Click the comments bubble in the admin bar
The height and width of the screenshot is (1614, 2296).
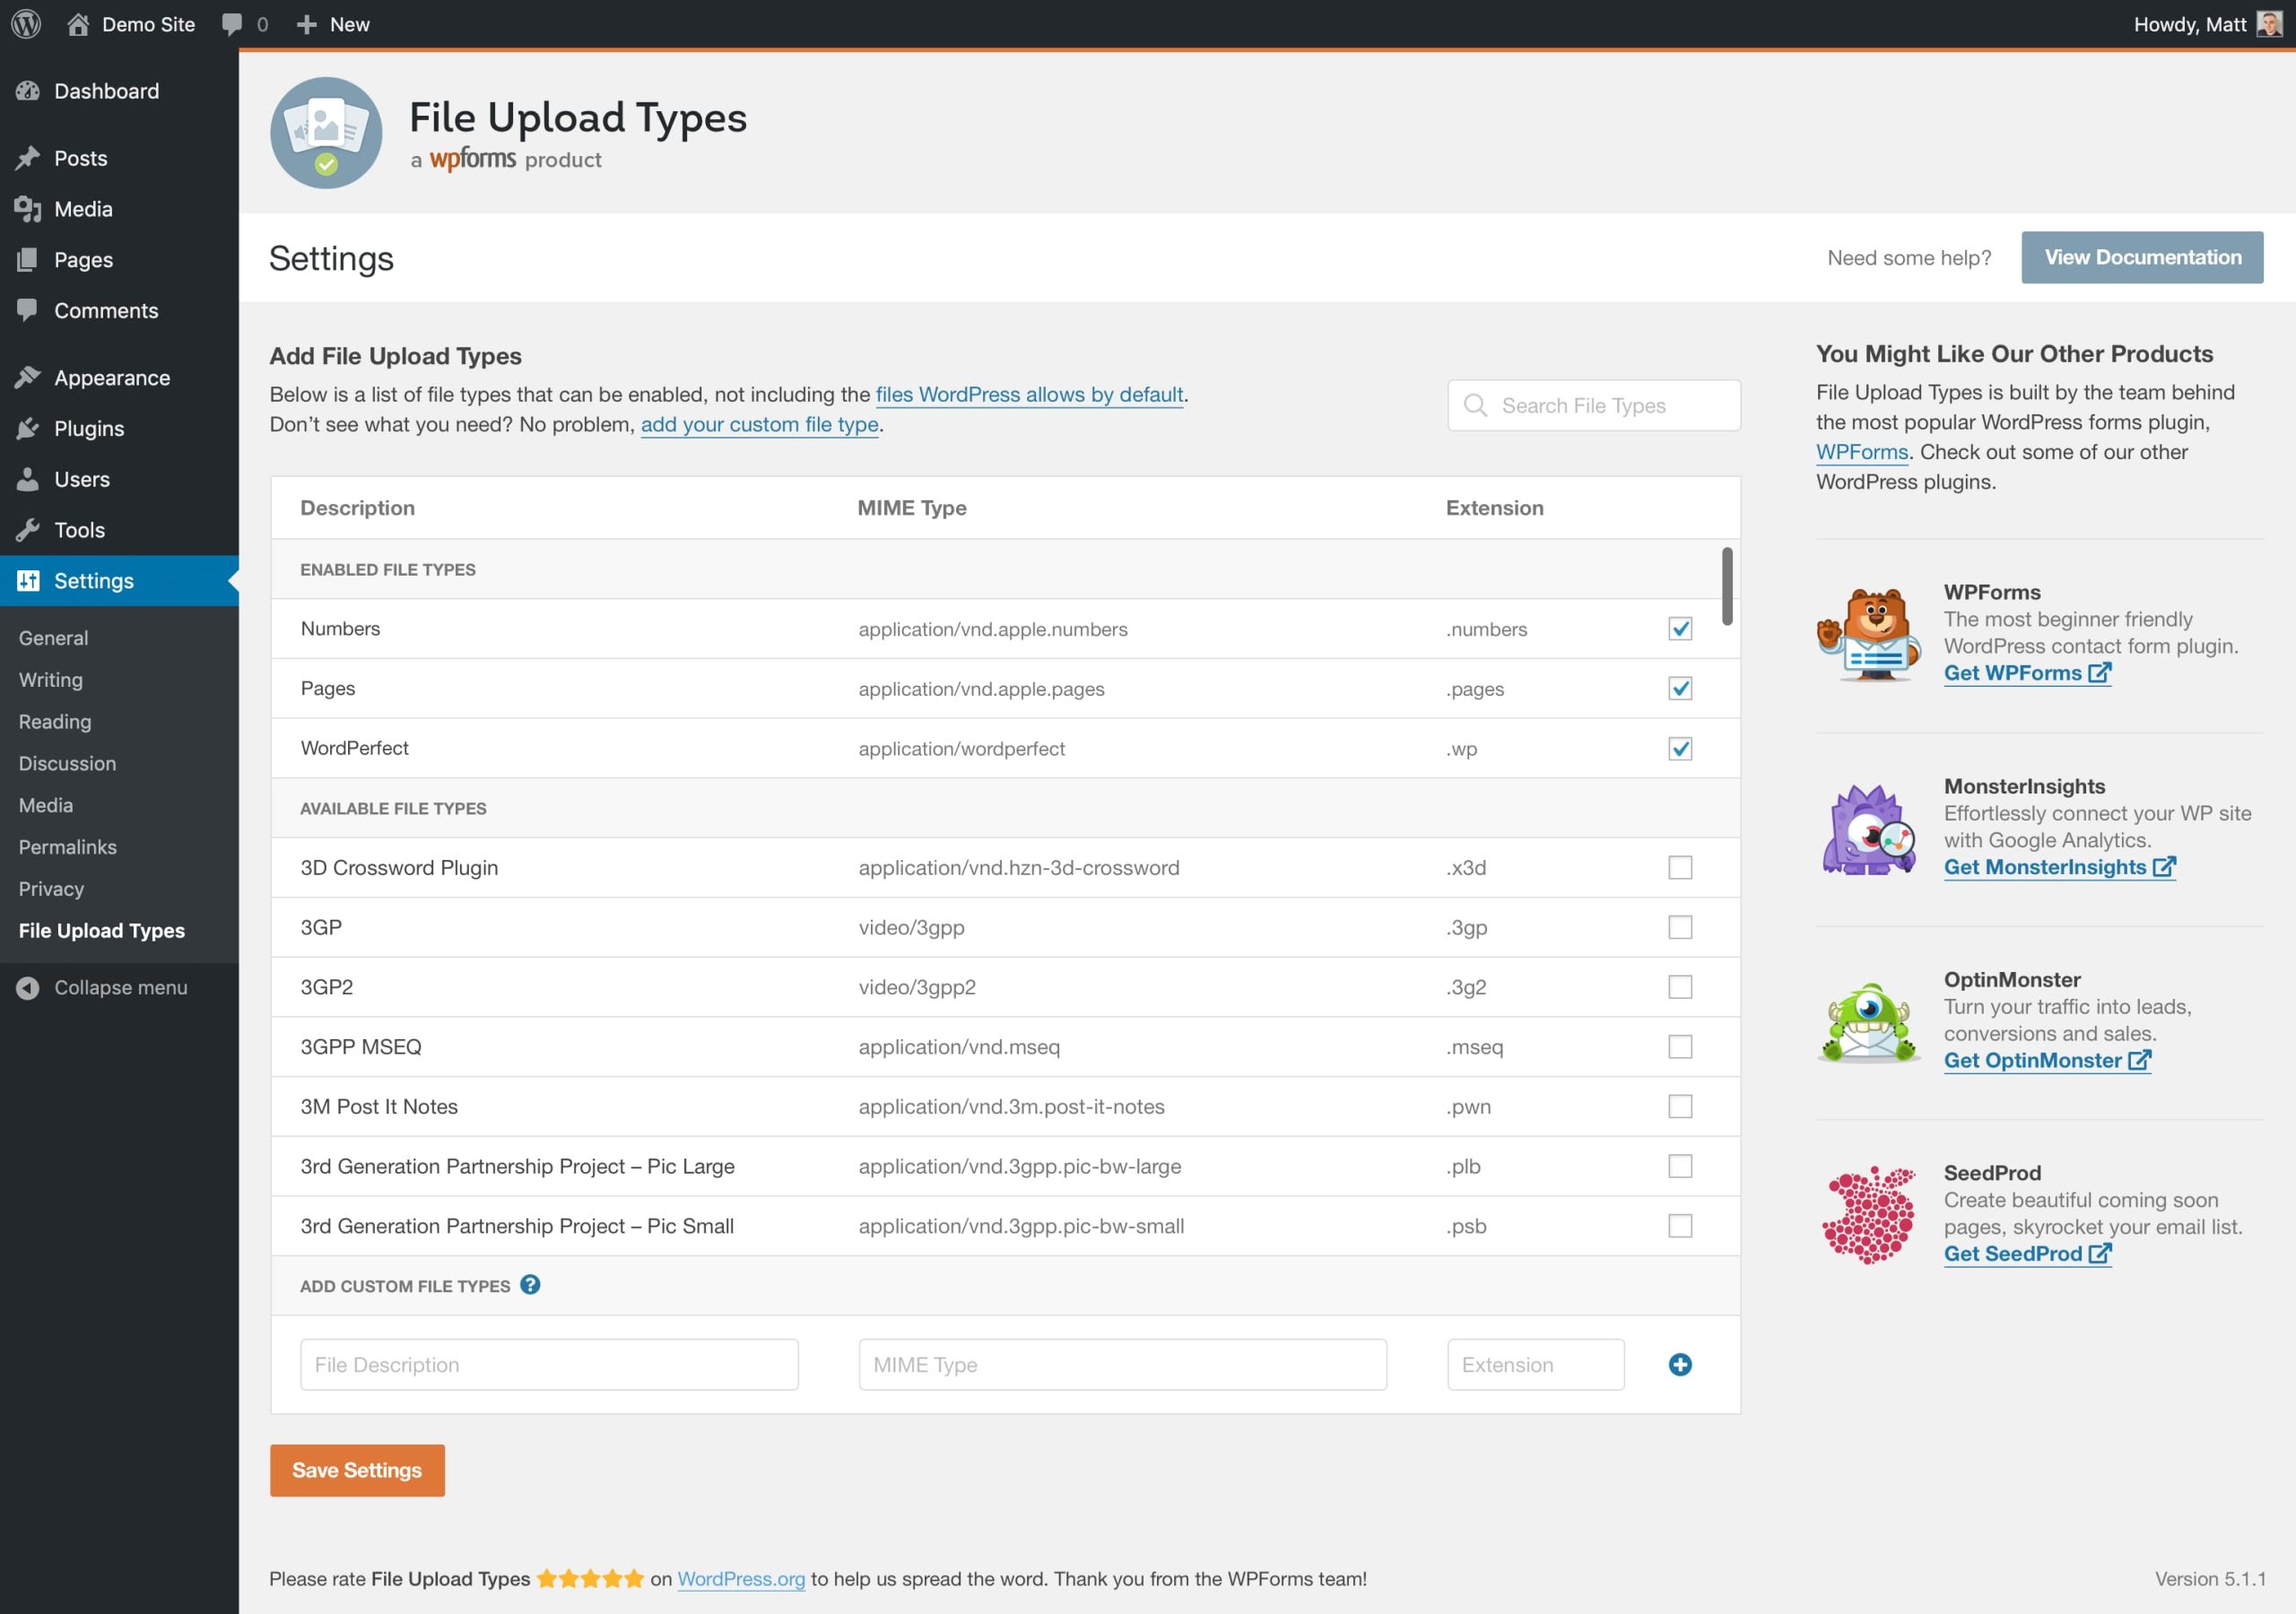click(x=233, y=23)
